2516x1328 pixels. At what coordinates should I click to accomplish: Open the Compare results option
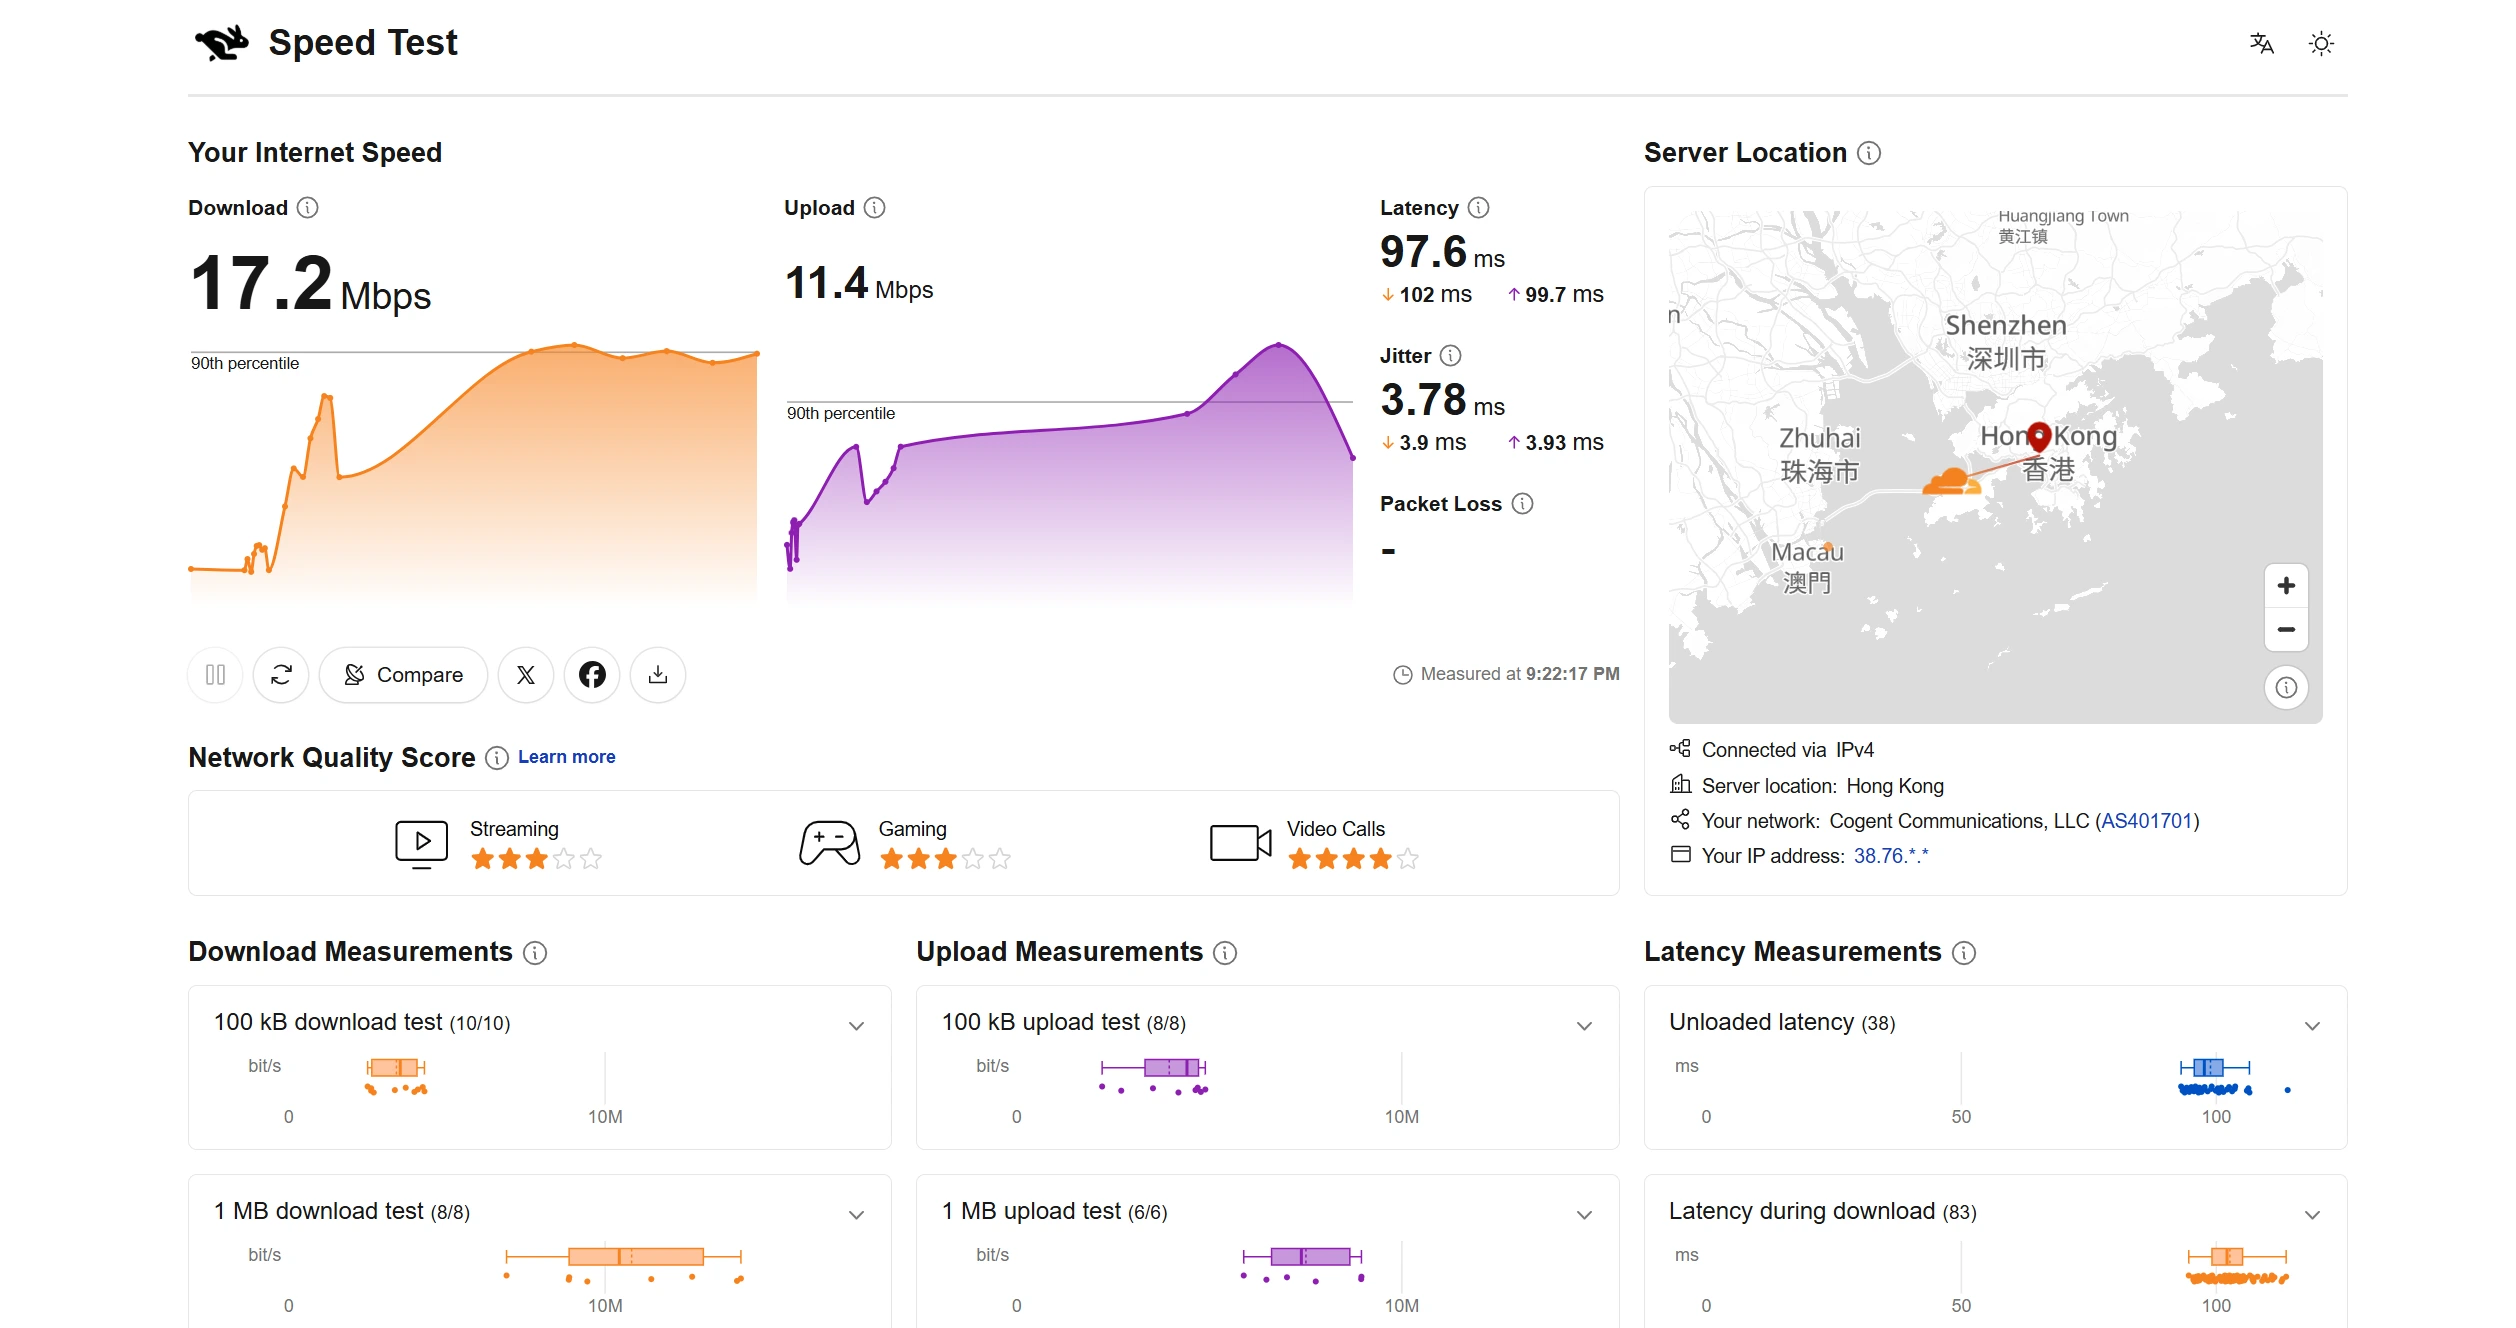(x=403, y=675)
